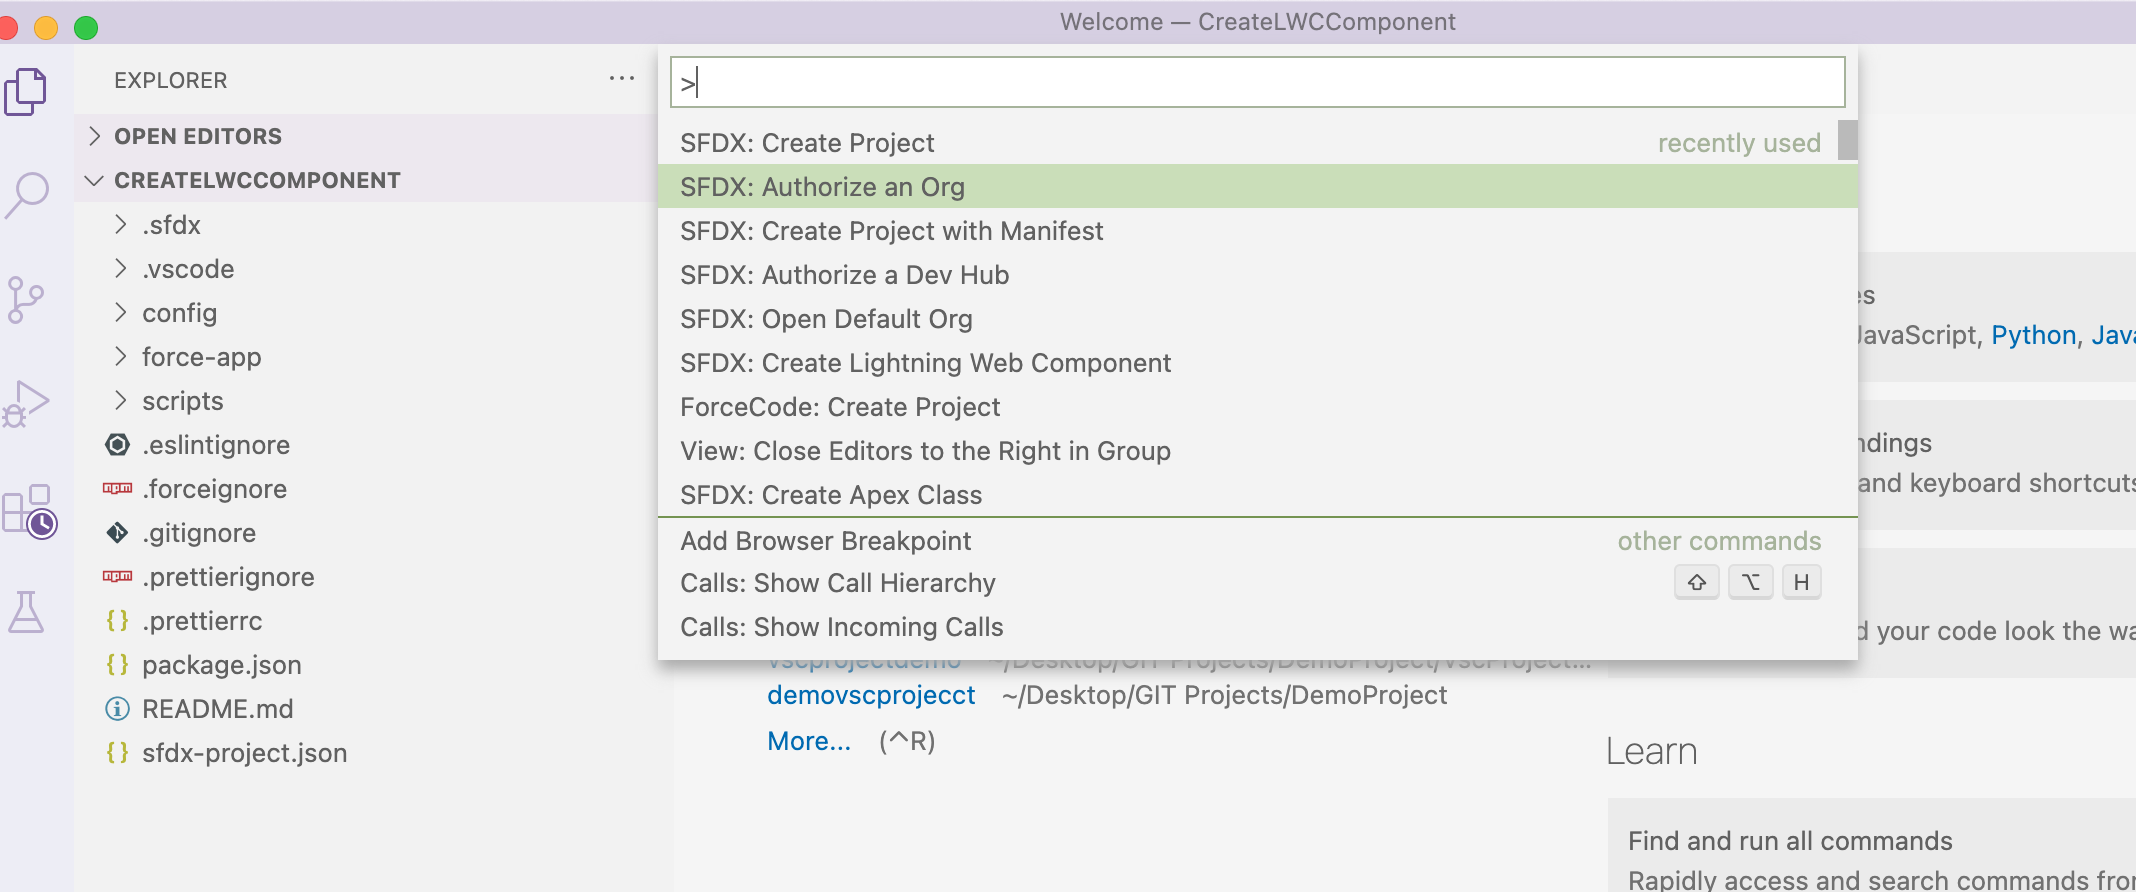The height and width of the screenshot is (892, 2136).
Task: Click the command palette input field
Action: coord(1256,82)
